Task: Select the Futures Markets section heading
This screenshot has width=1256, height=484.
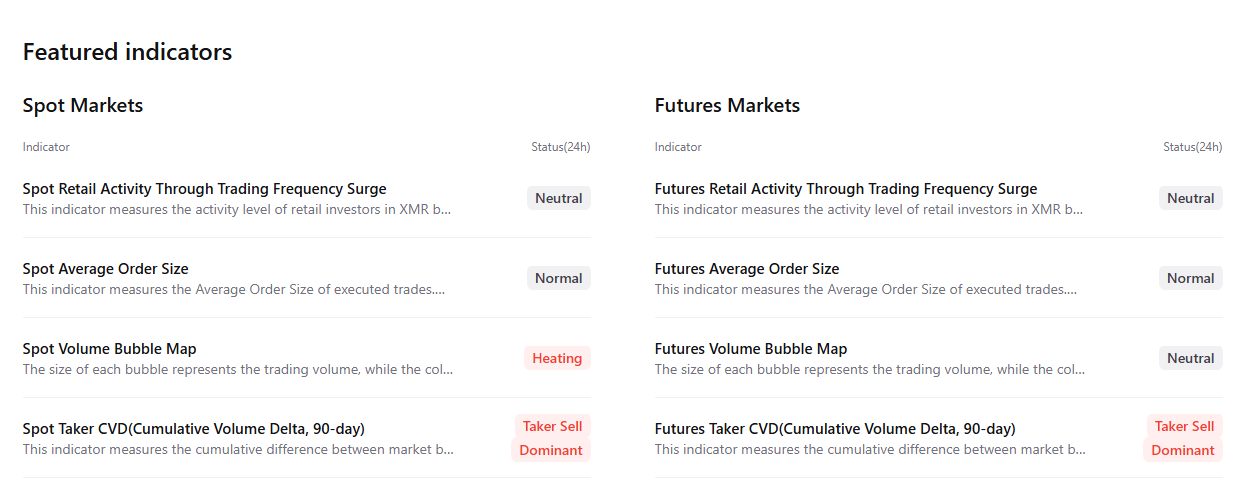Action: [727, 105]
